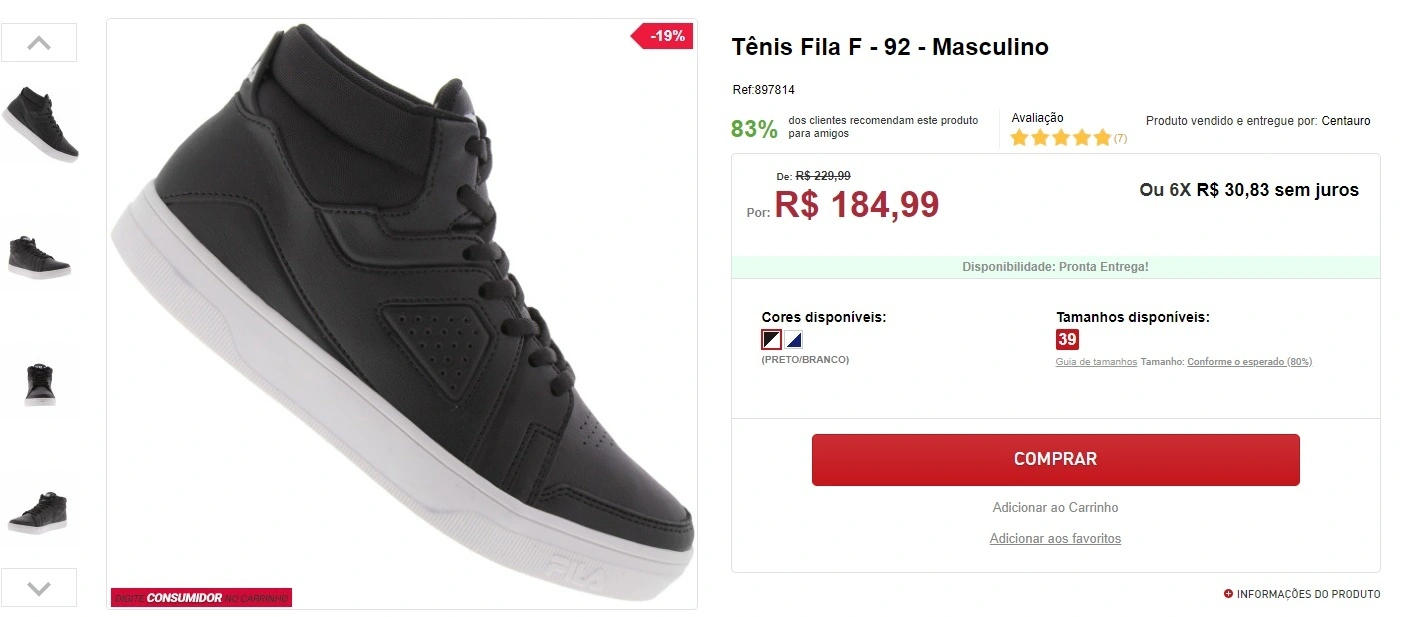Open the (7) reviews count
This screenshot has height=617, width=1401.
1121,139
